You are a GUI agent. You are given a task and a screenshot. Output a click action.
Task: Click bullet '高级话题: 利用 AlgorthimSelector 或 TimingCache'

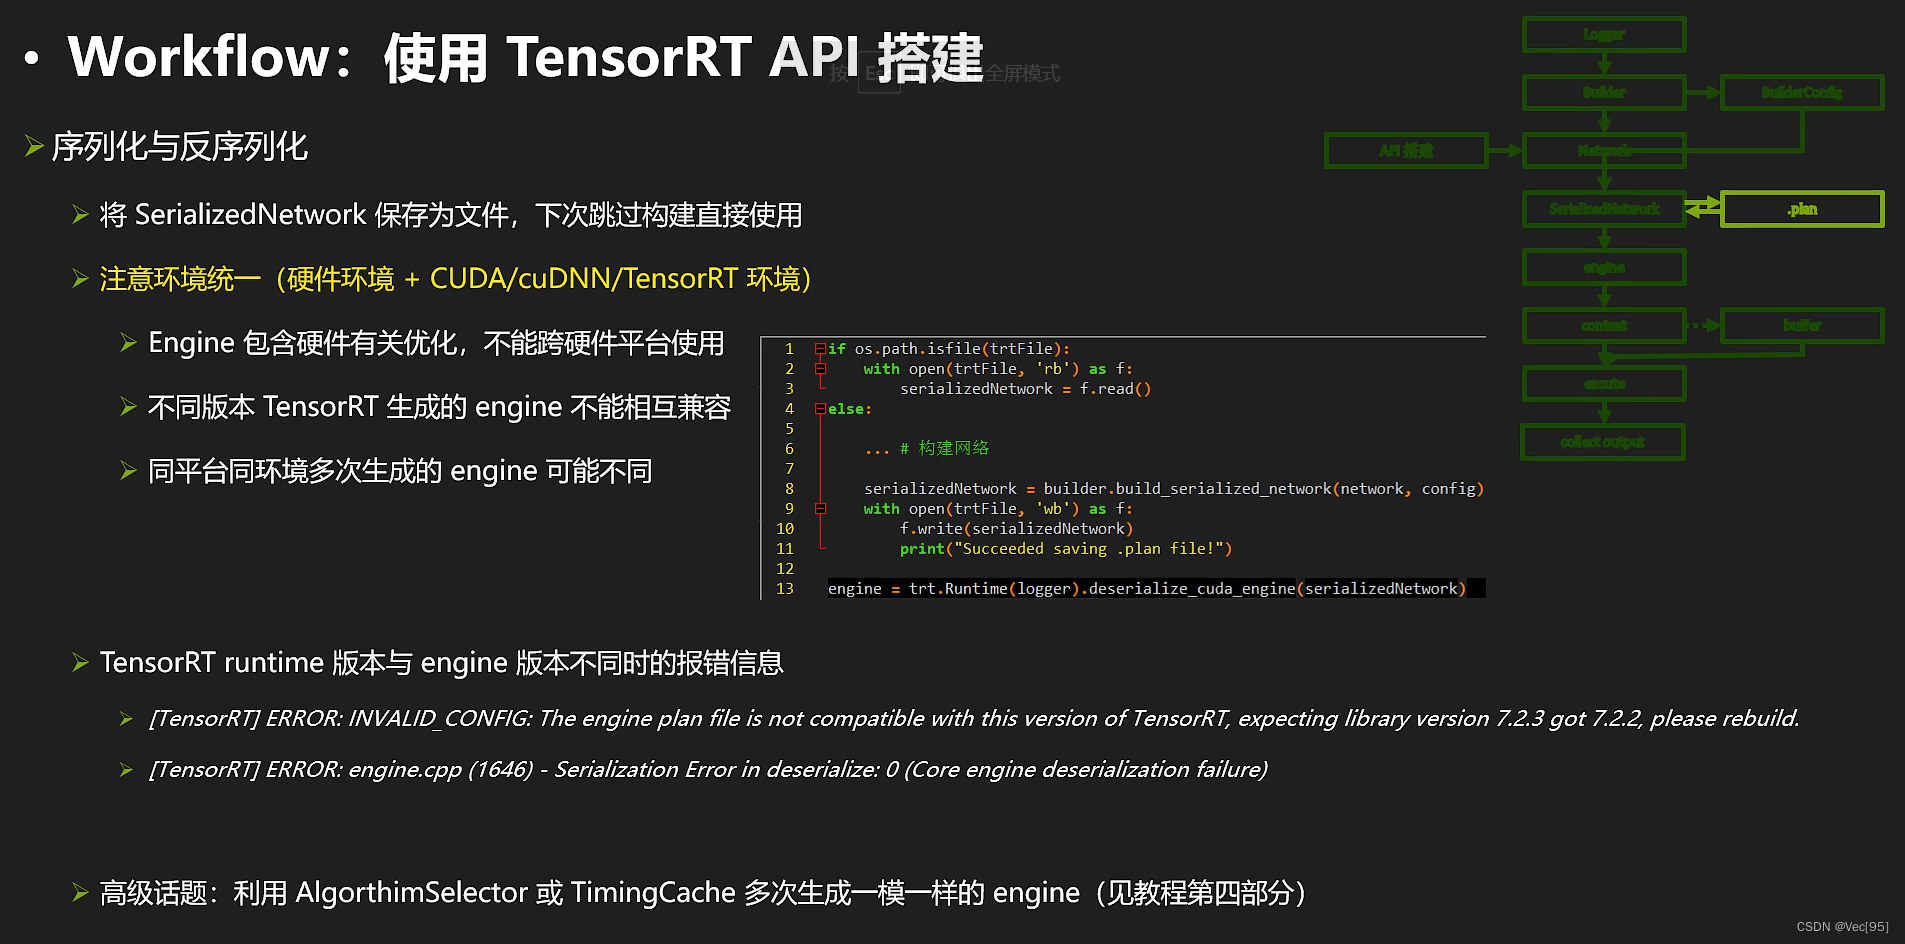[703, 893]
